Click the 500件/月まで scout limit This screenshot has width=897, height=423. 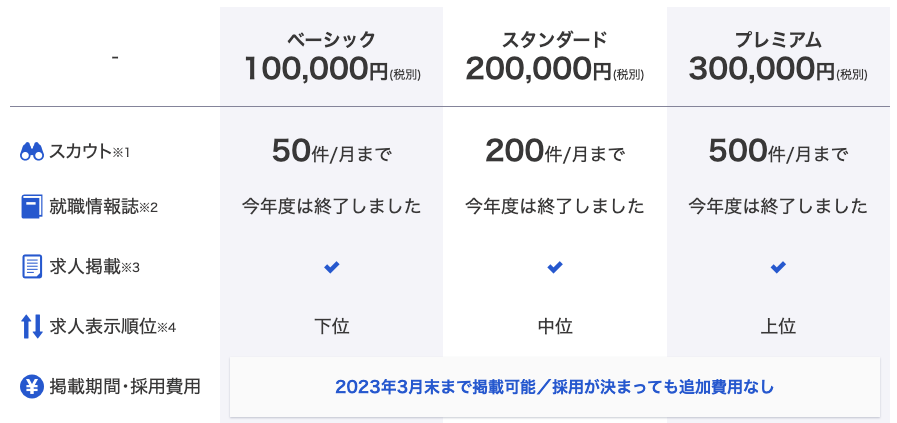point(778,152)
